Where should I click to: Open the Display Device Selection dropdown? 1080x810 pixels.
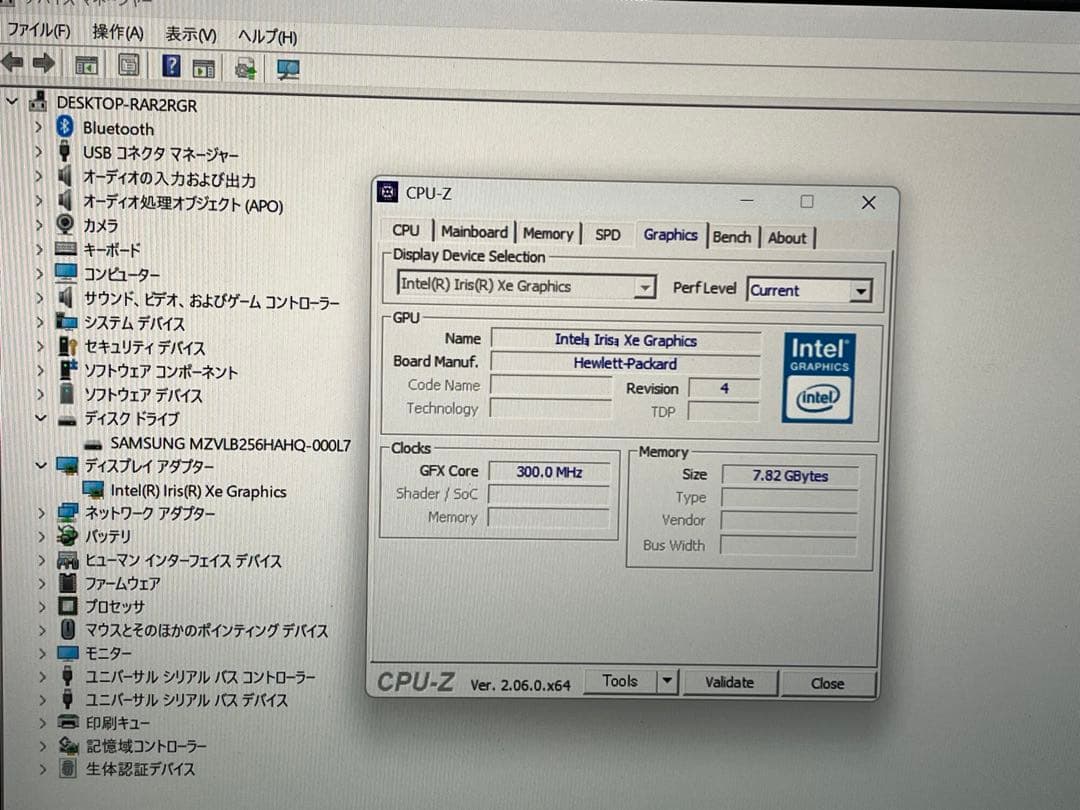[644, 287]
